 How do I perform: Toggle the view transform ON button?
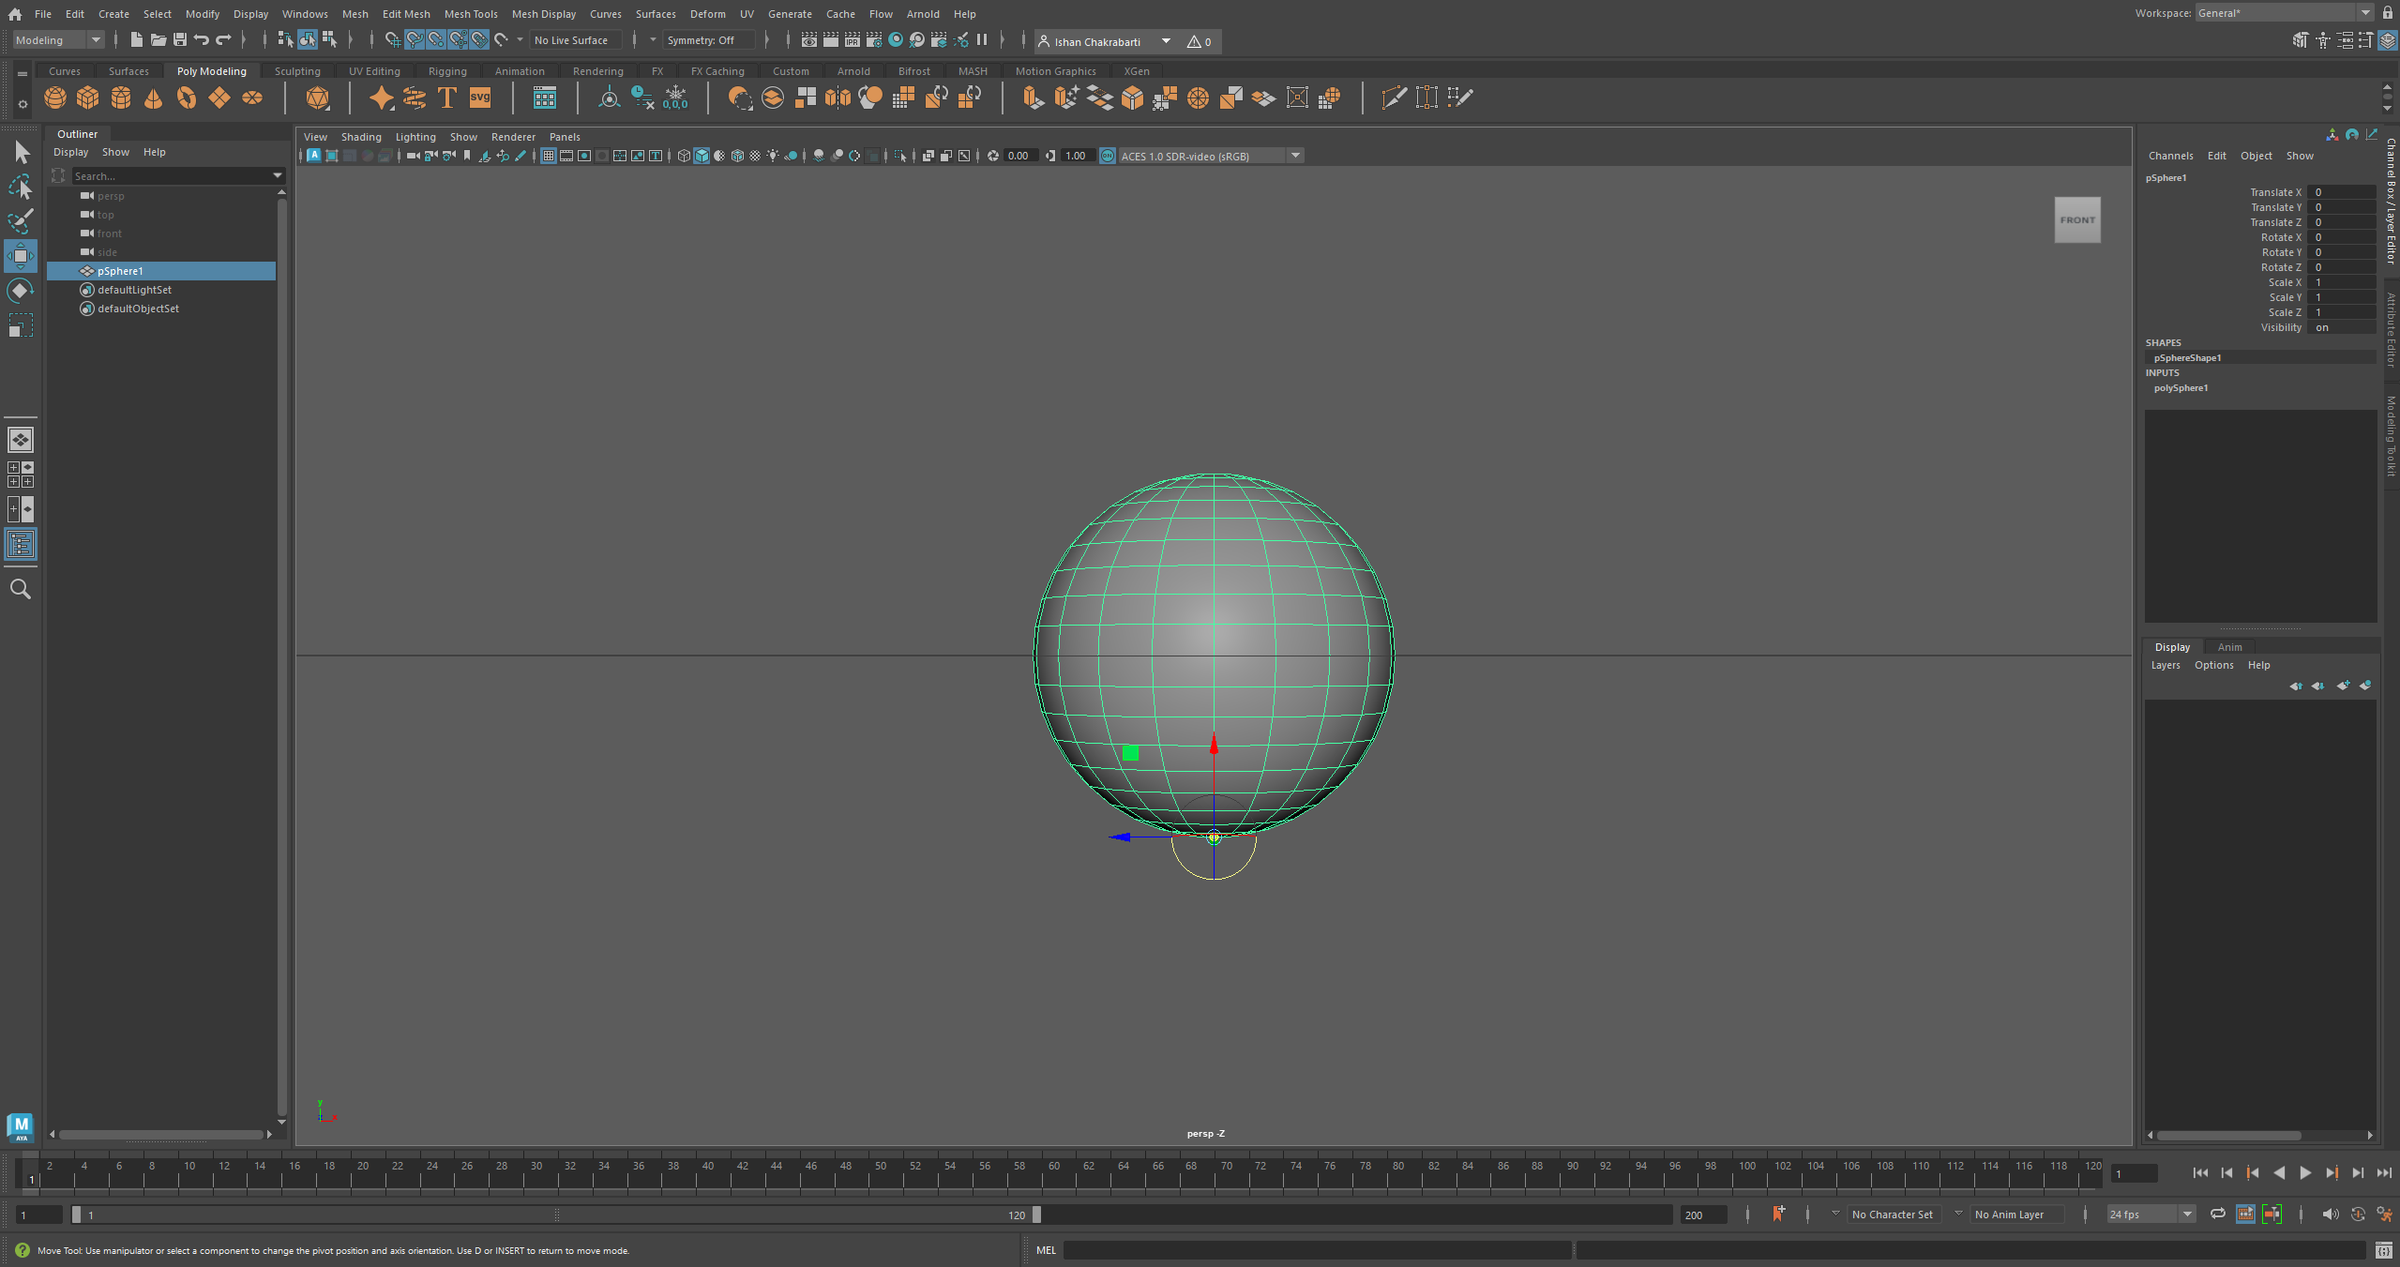pos(1107,155)
